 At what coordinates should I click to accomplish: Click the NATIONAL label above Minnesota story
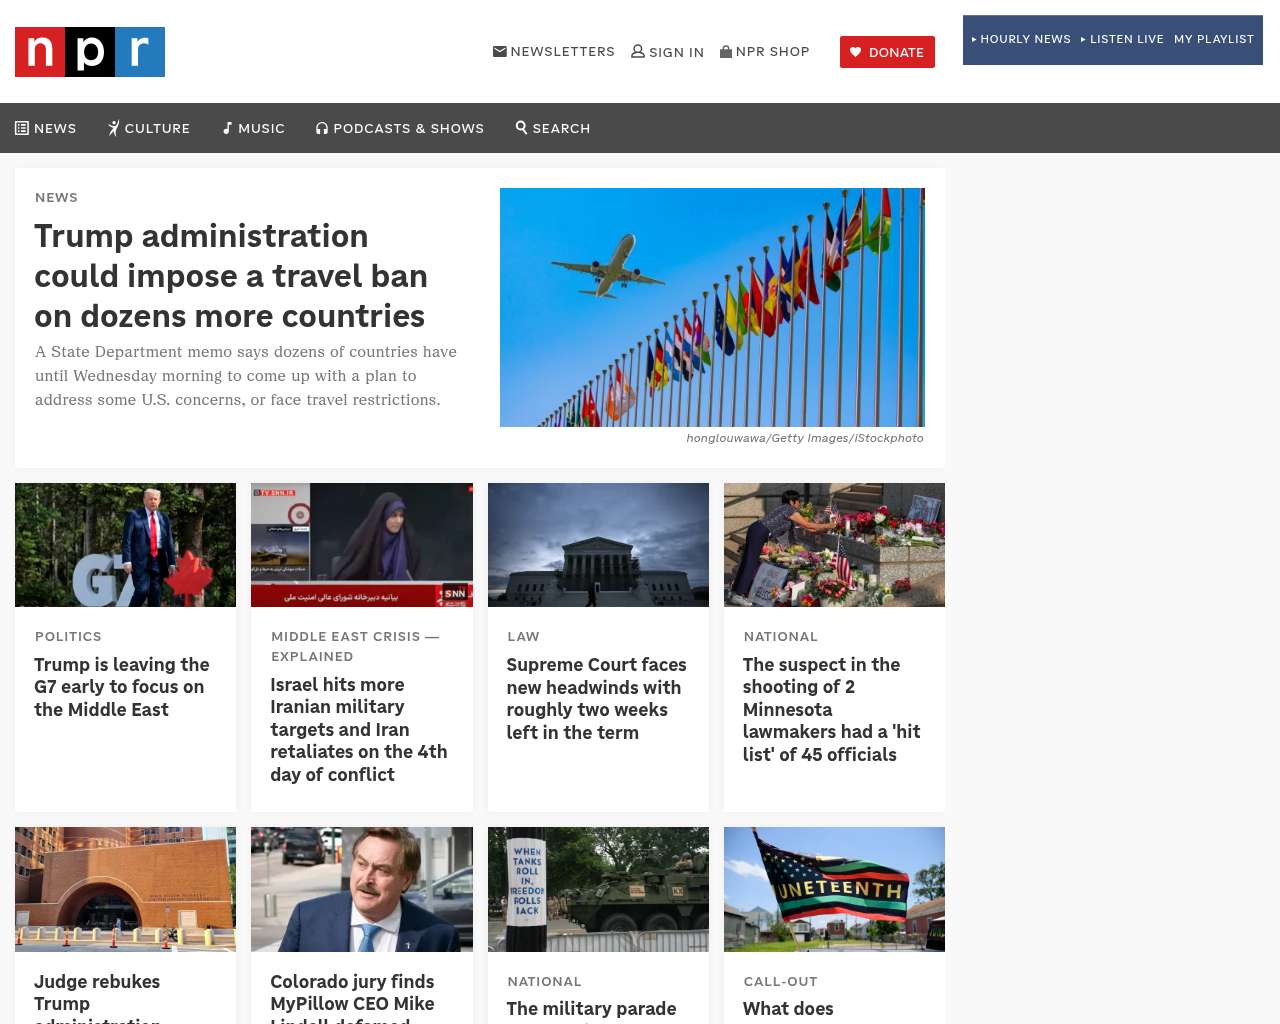[781, 636]
